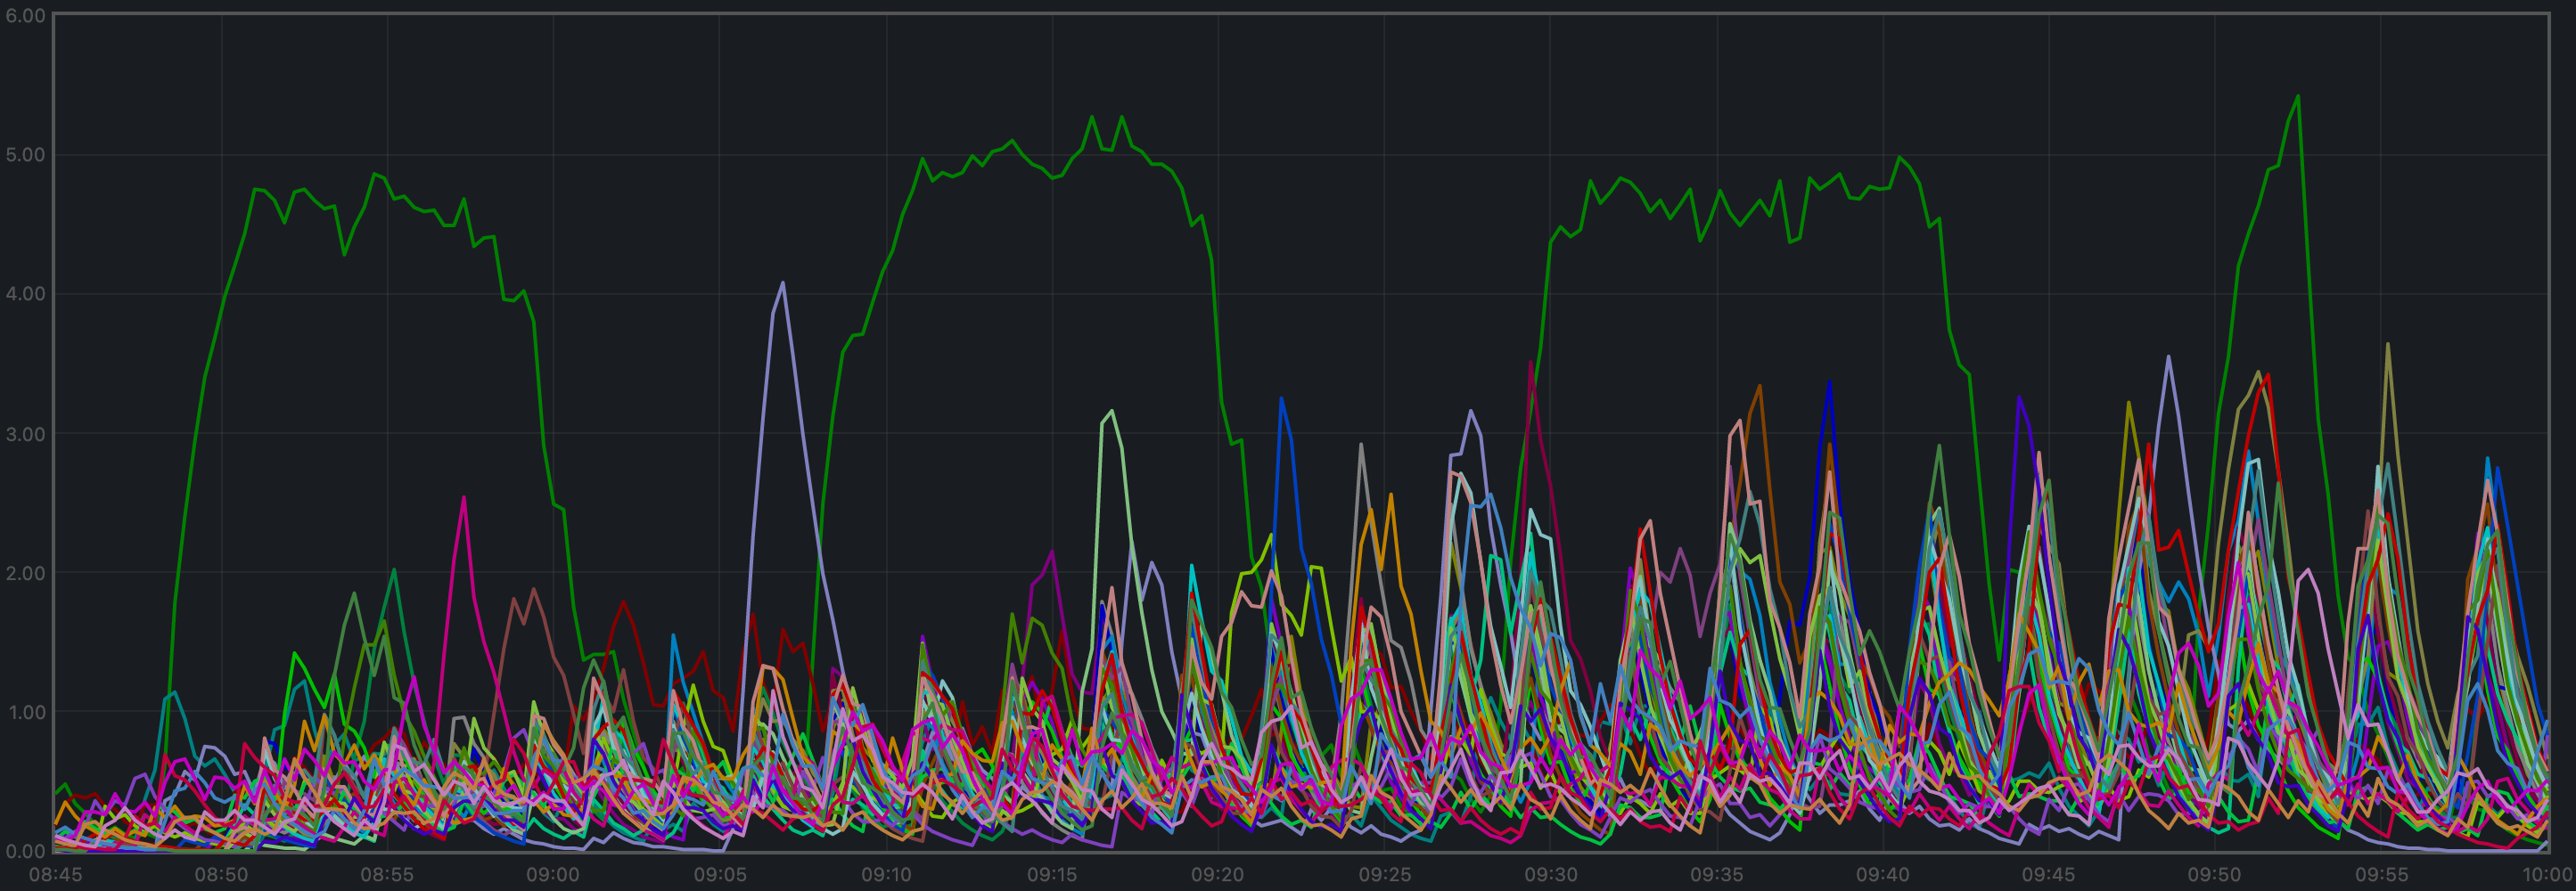Click the 3.00 y-axis value label
Screen dimensions: 2576x891
click(26, 434)
